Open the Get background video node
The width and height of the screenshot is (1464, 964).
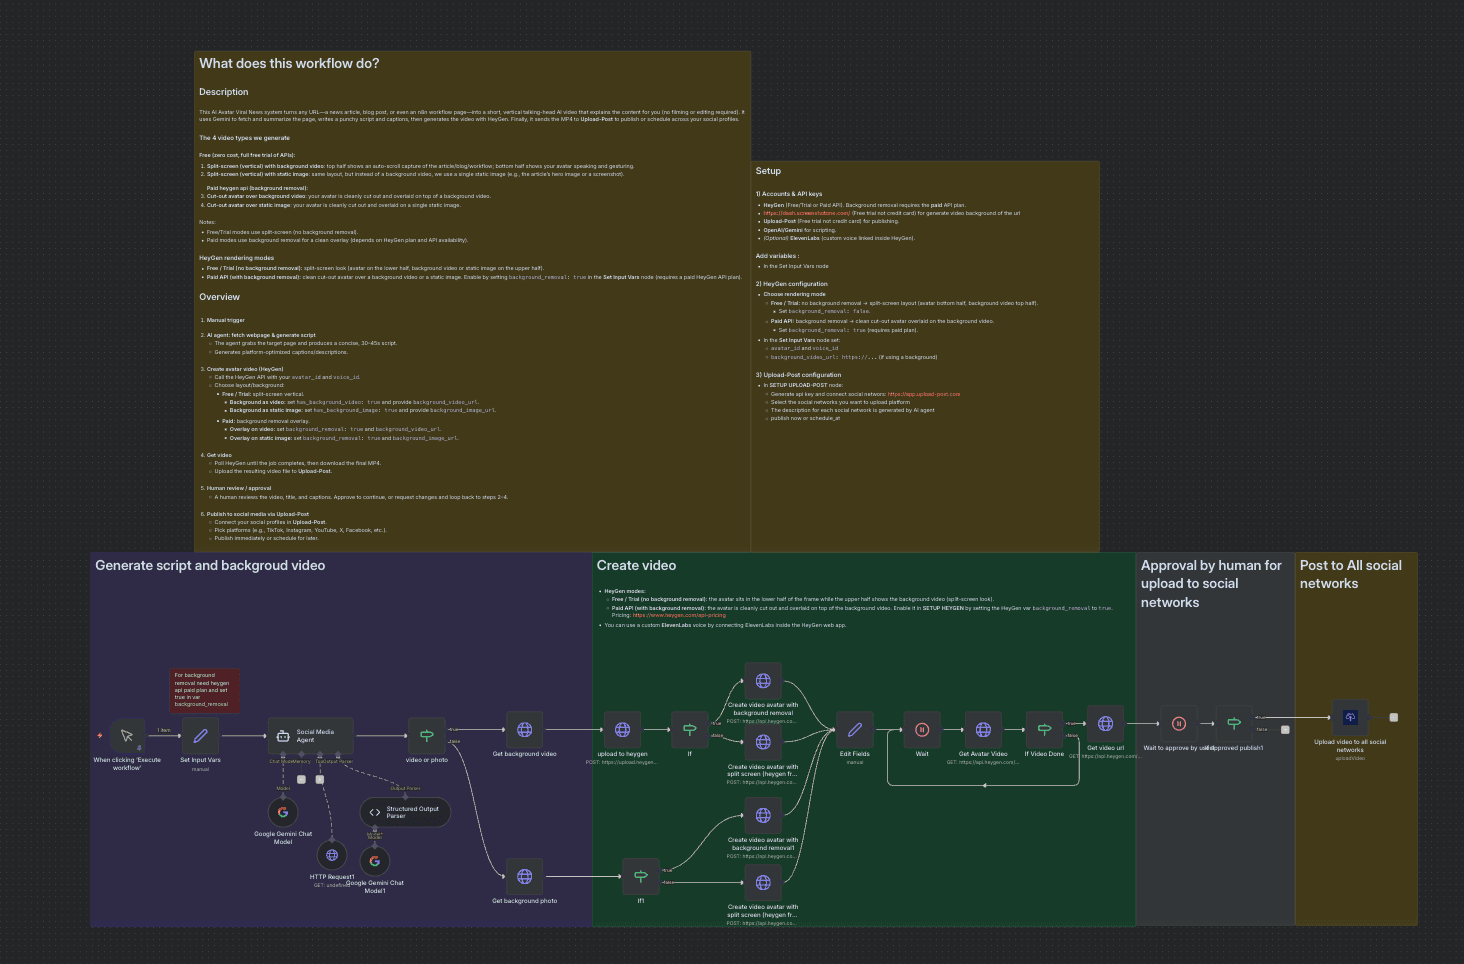524,730
